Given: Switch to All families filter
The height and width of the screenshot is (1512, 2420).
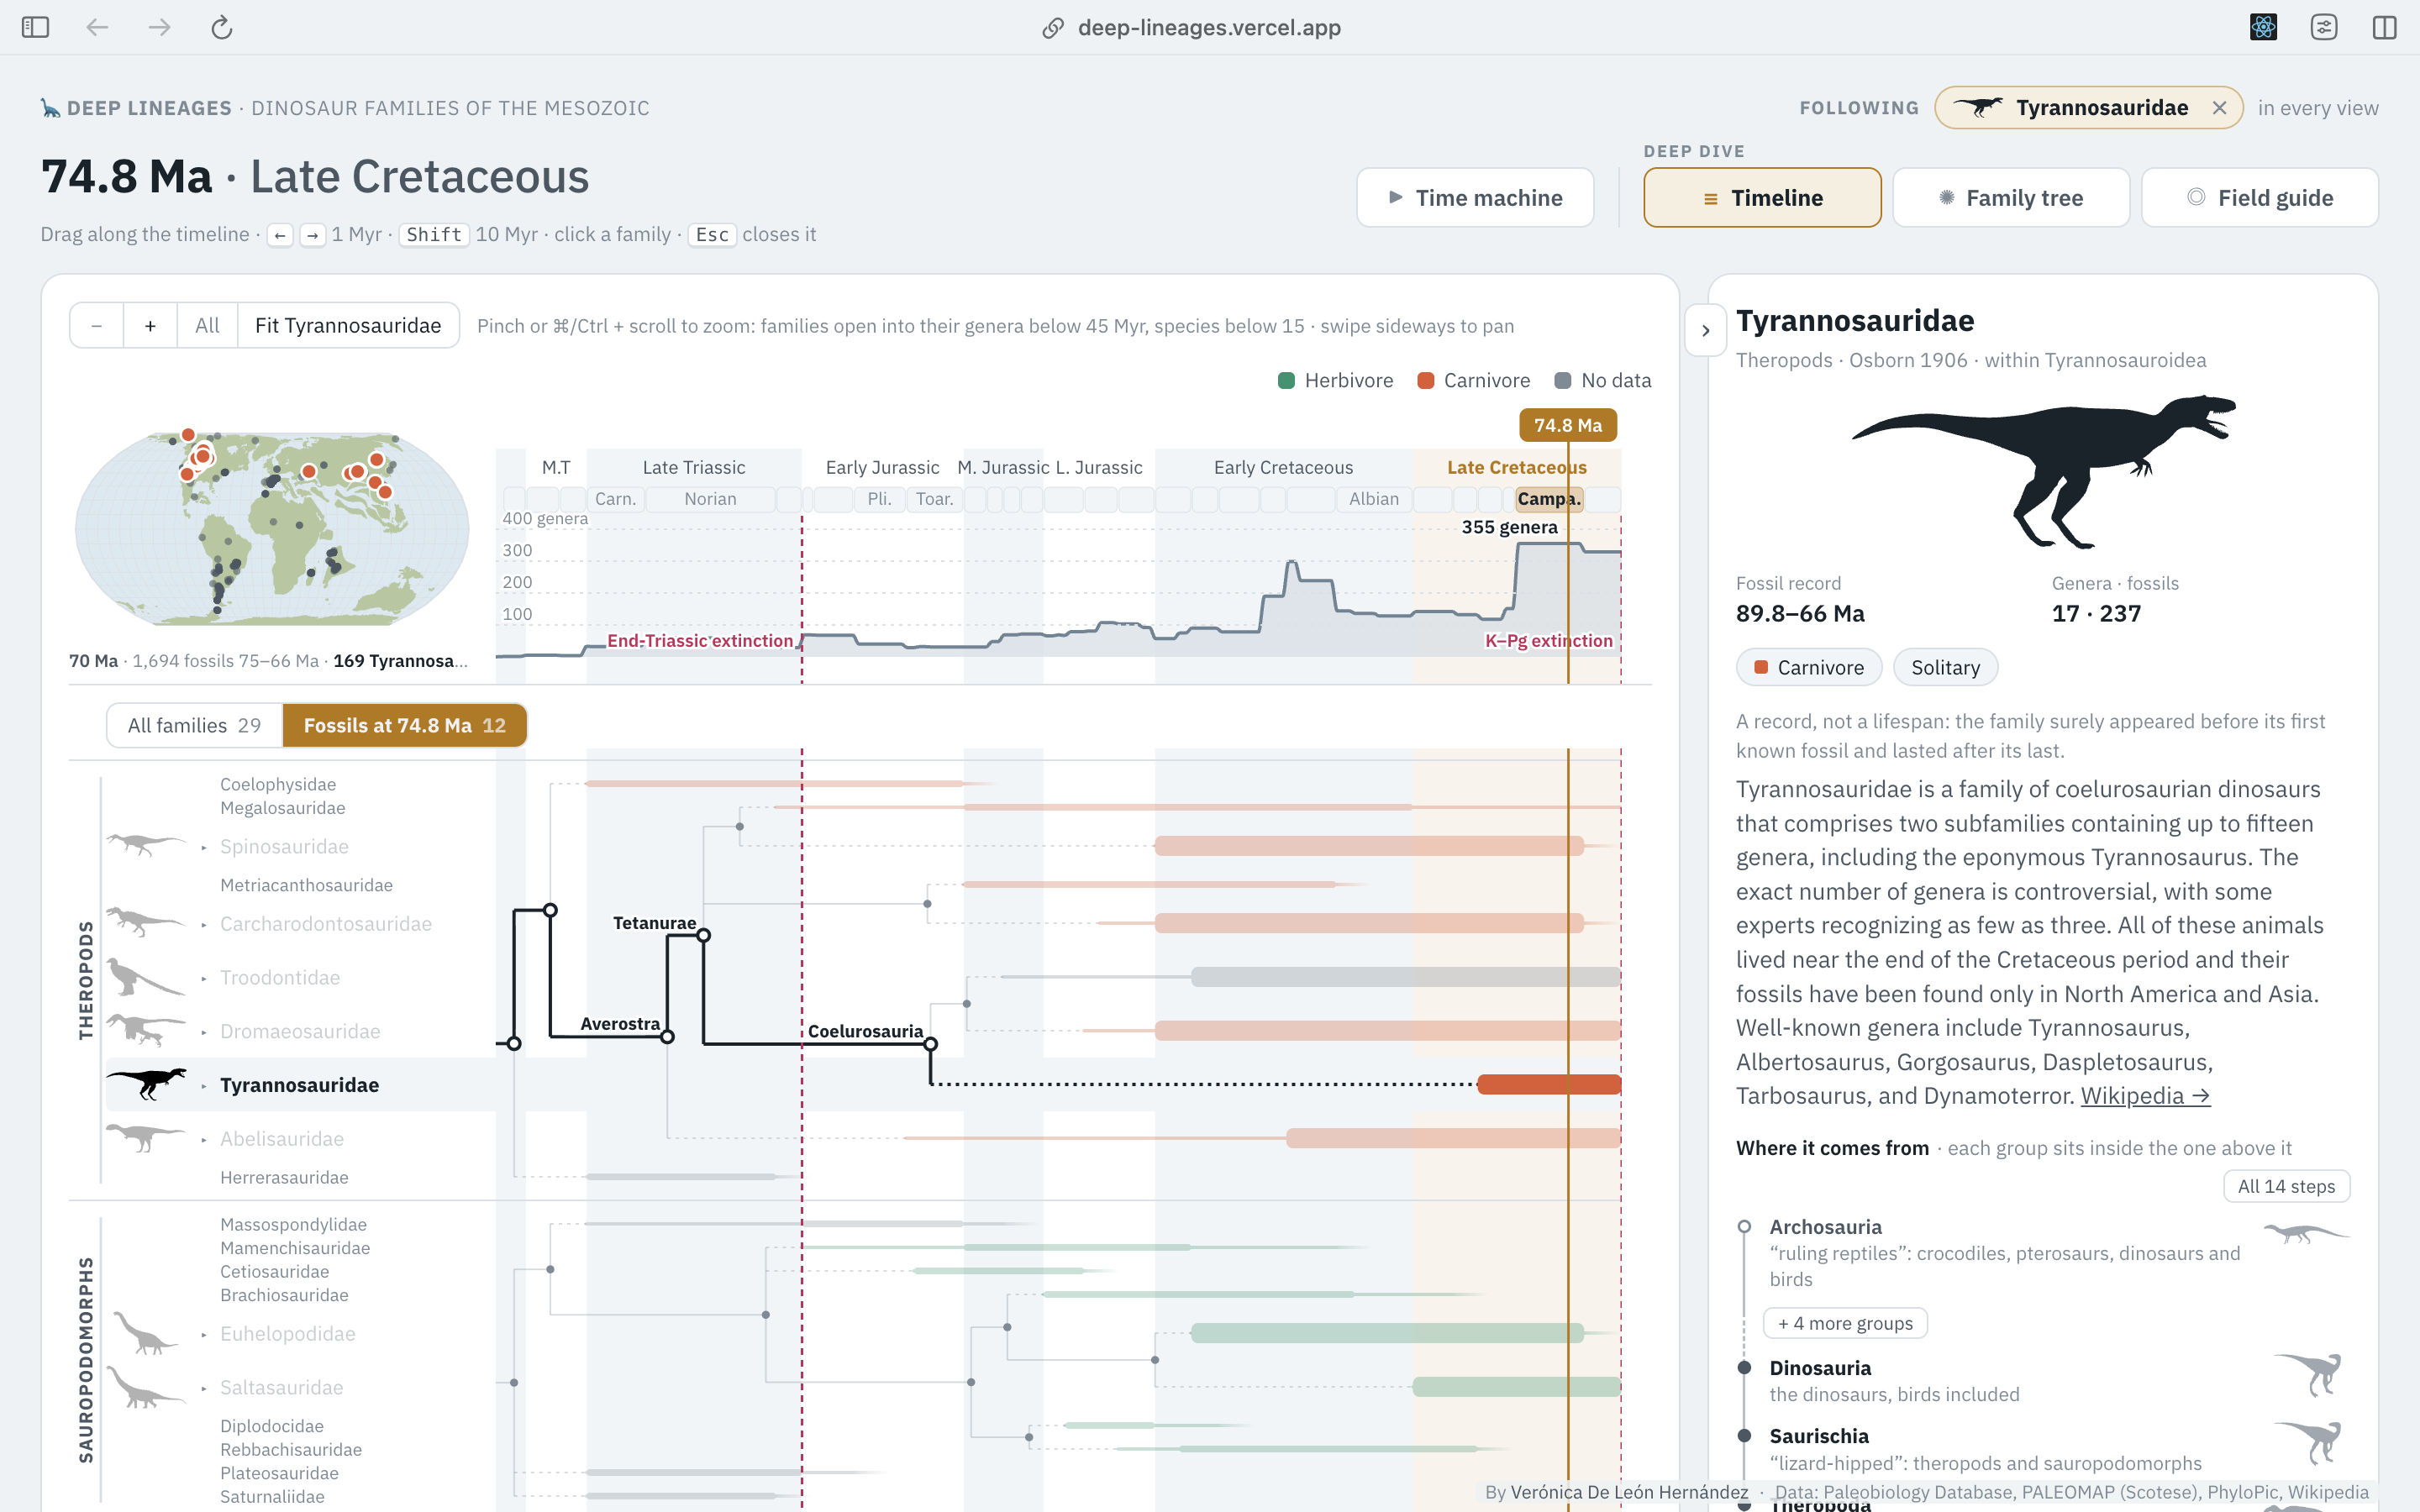Looking at the screenshot, I should [195, 726].
